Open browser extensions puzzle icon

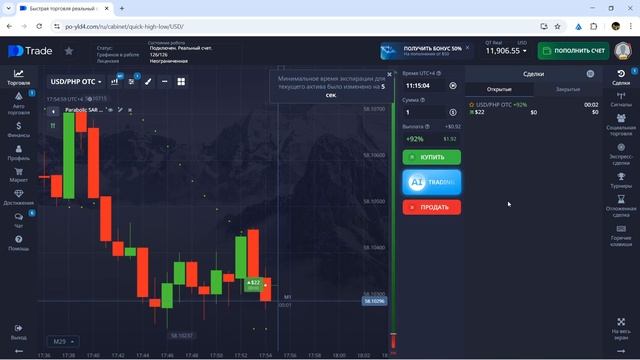(593, 27)
